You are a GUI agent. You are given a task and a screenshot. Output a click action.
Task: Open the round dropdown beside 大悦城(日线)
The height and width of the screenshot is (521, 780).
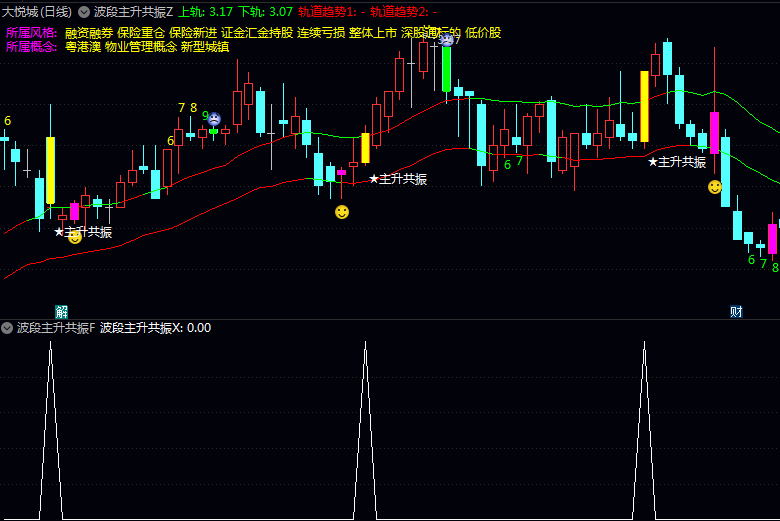(84, 12)
